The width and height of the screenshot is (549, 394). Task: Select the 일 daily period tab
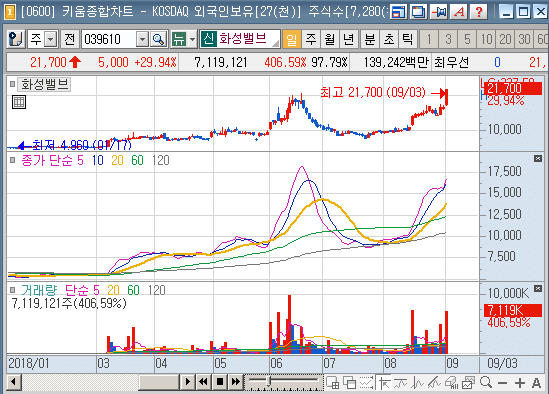coord(292,39)
